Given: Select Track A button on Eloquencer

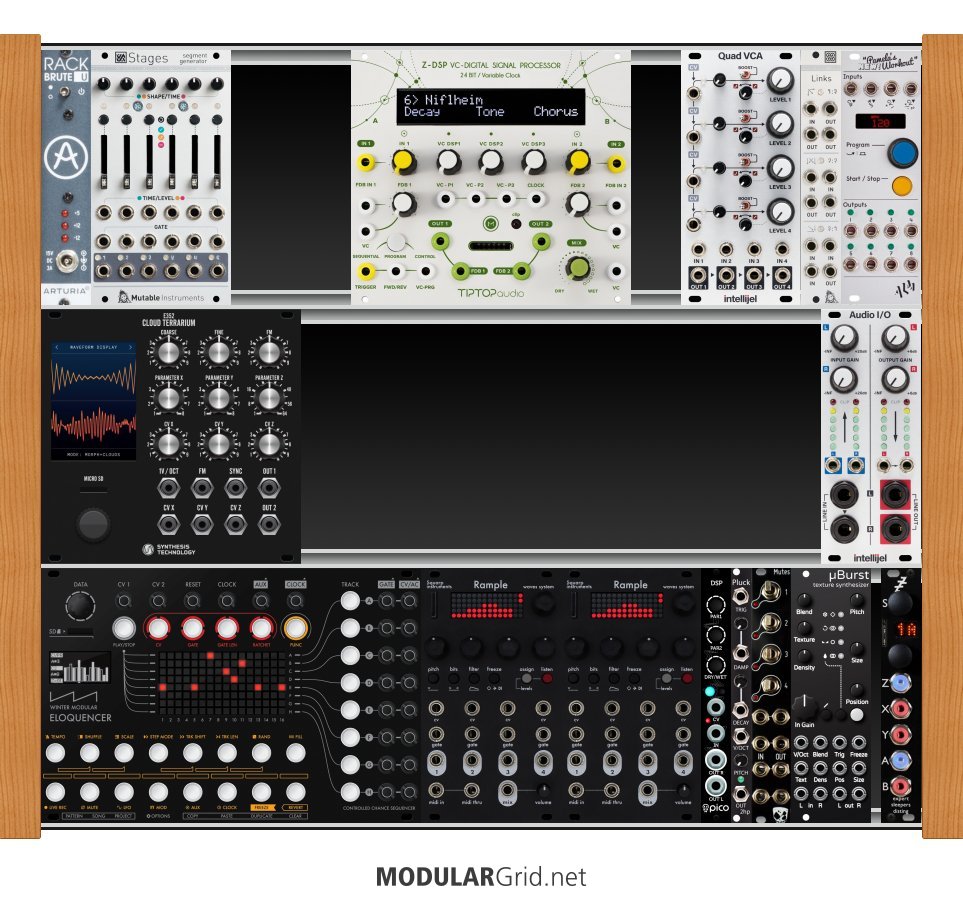Looking at the screenshot, I should coord(350,601).
